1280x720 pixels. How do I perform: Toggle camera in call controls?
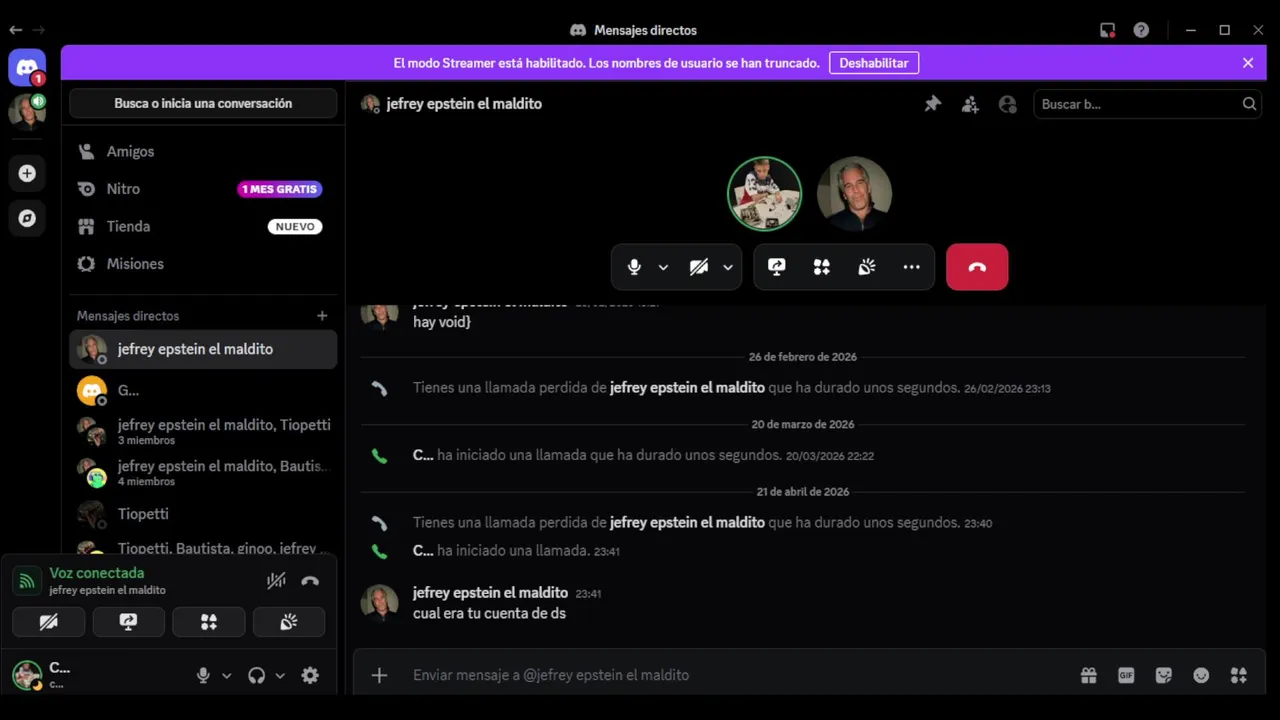click(x=699, y=267)
